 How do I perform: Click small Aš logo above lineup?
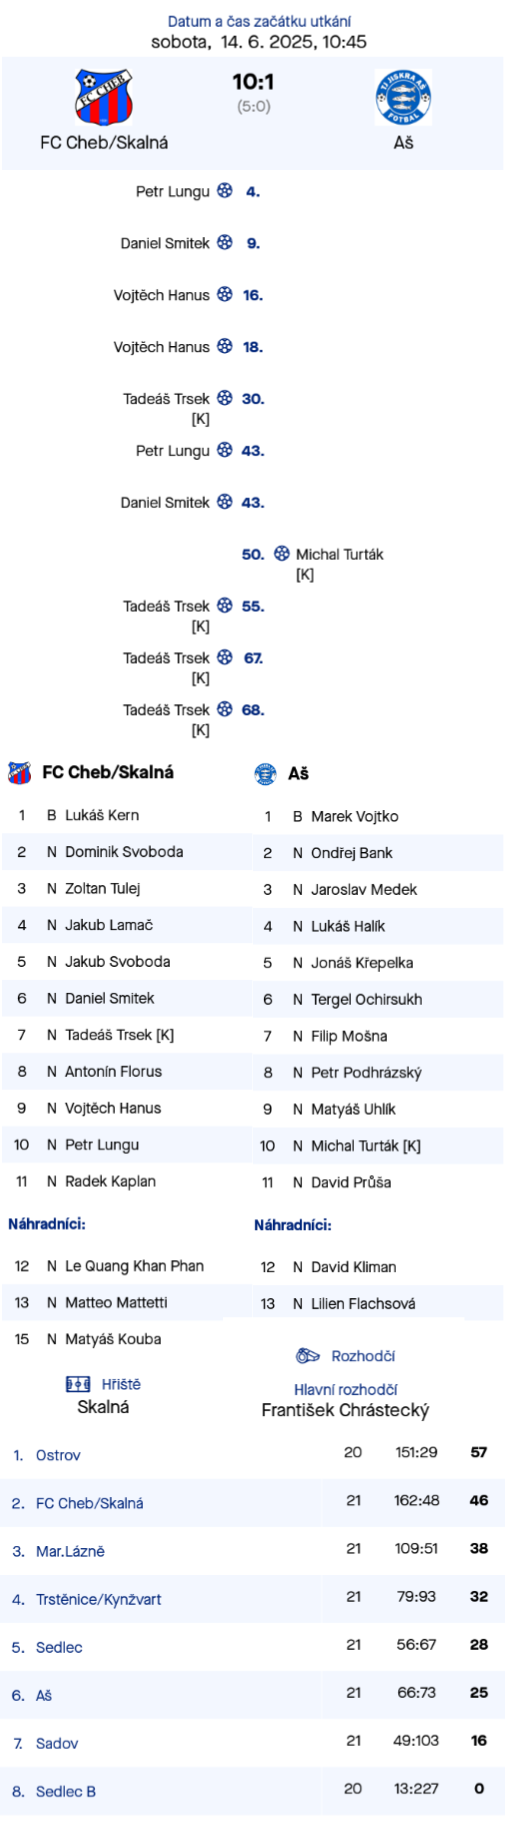[x=265, y=773]
